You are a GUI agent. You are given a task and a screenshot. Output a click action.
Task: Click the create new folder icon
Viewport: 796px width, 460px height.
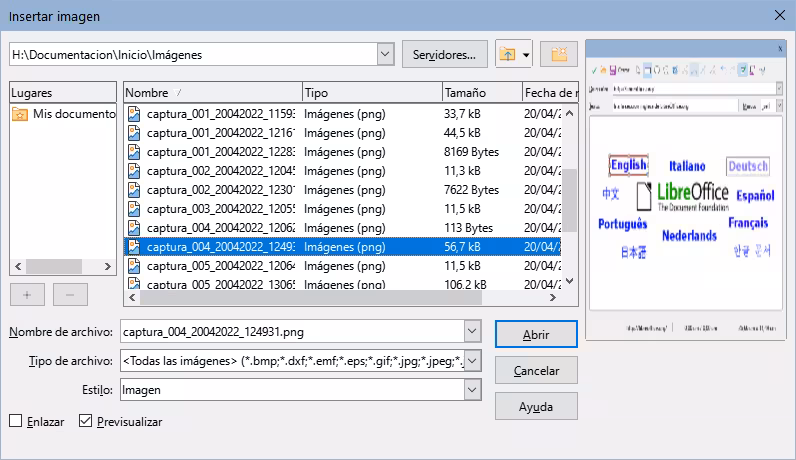click(x=558, y=54)
